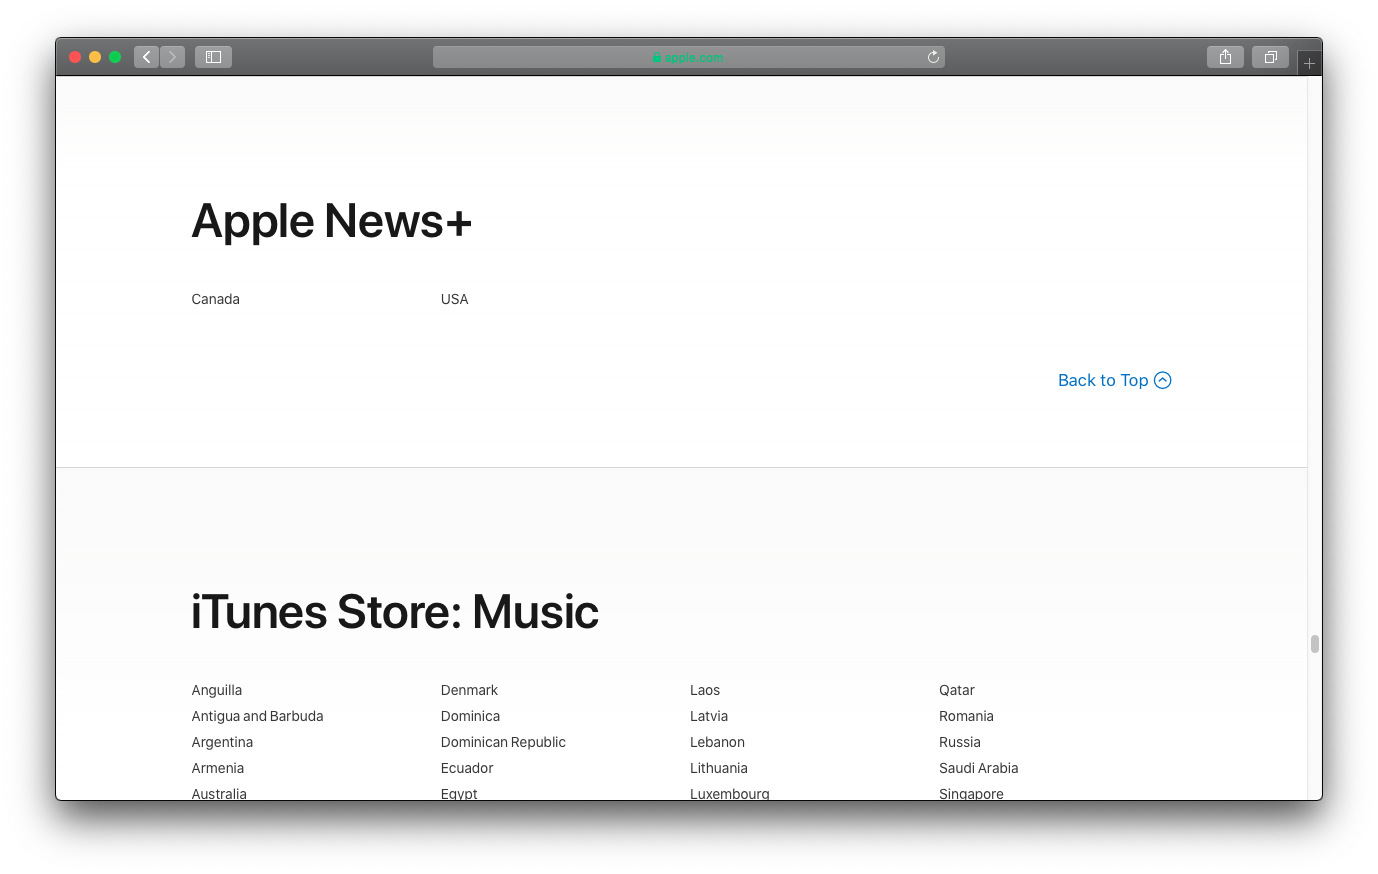Click Latvia in the country list
Screen dimensions: 1378x874
coord(709,716)
